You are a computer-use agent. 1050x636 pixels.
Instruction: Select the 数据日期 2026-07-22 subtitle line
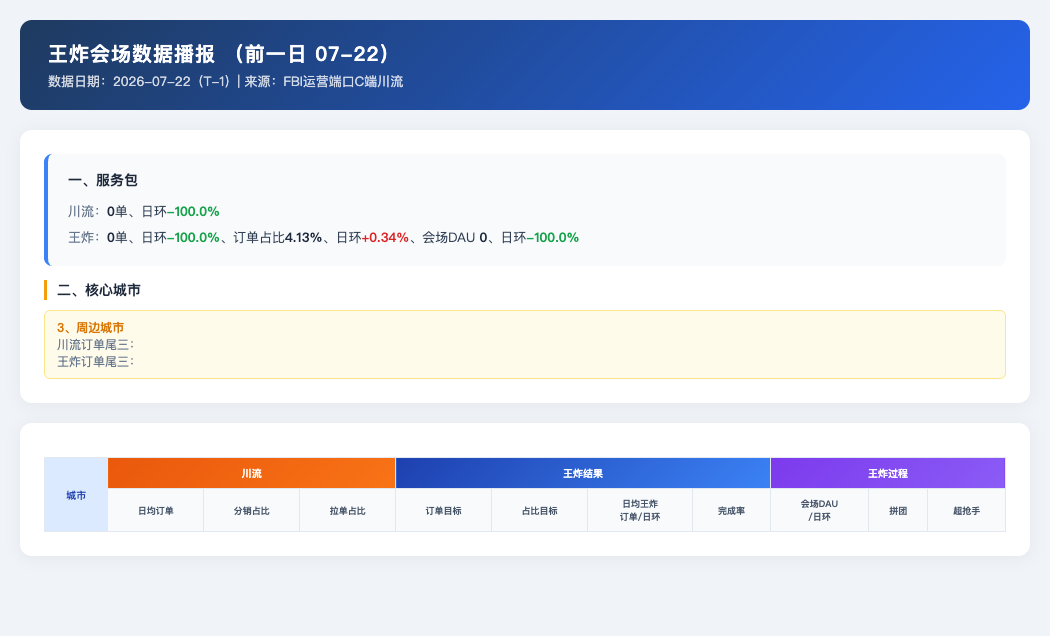click(226, 82)
